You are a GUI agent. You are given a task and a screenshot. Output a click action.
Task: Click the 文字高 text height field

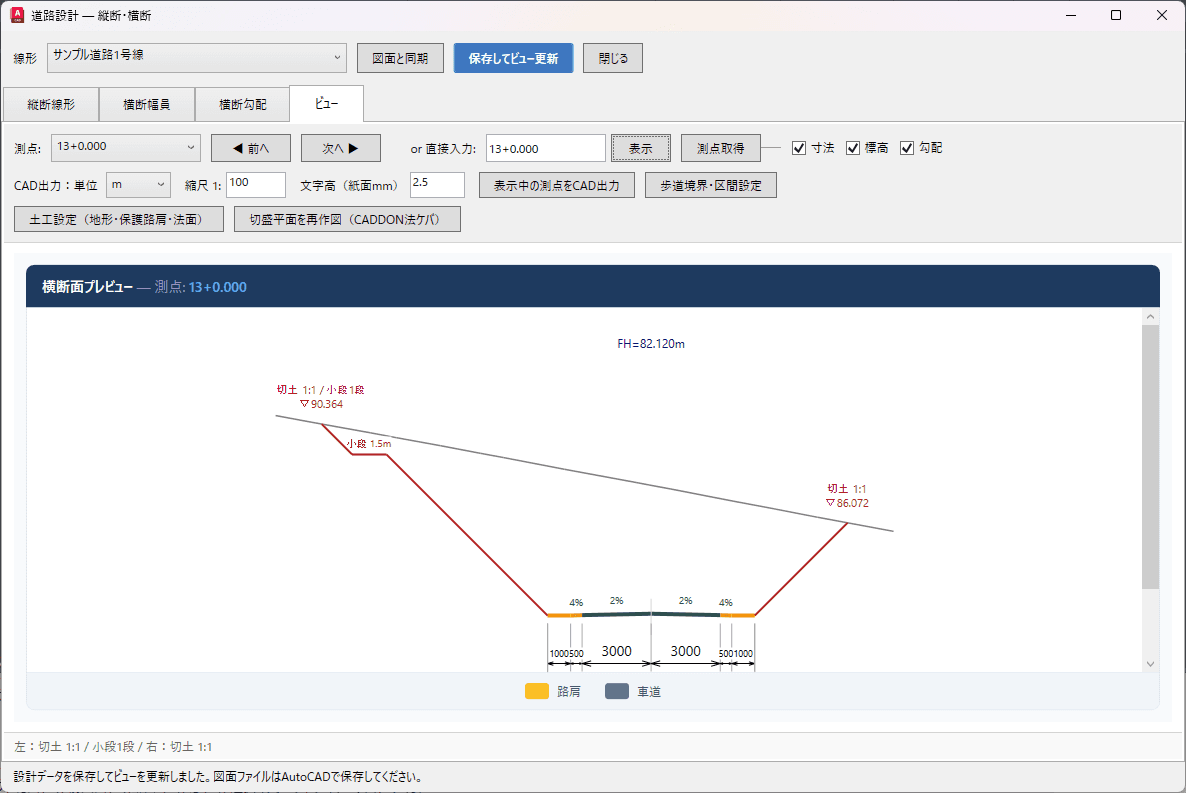click(x=437, y=185)
